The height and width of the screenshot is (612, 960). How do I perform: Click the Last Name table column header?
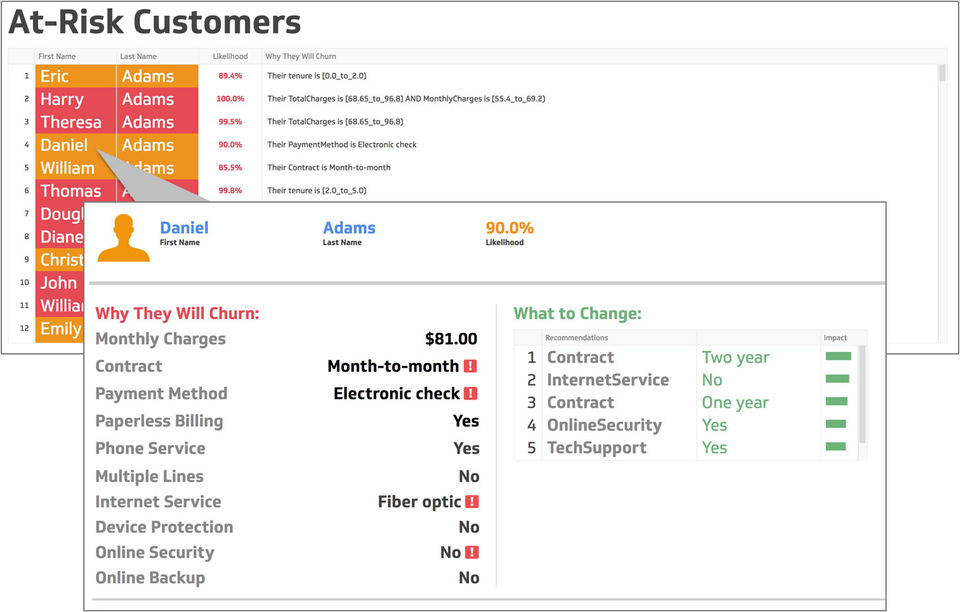[138, 56]
